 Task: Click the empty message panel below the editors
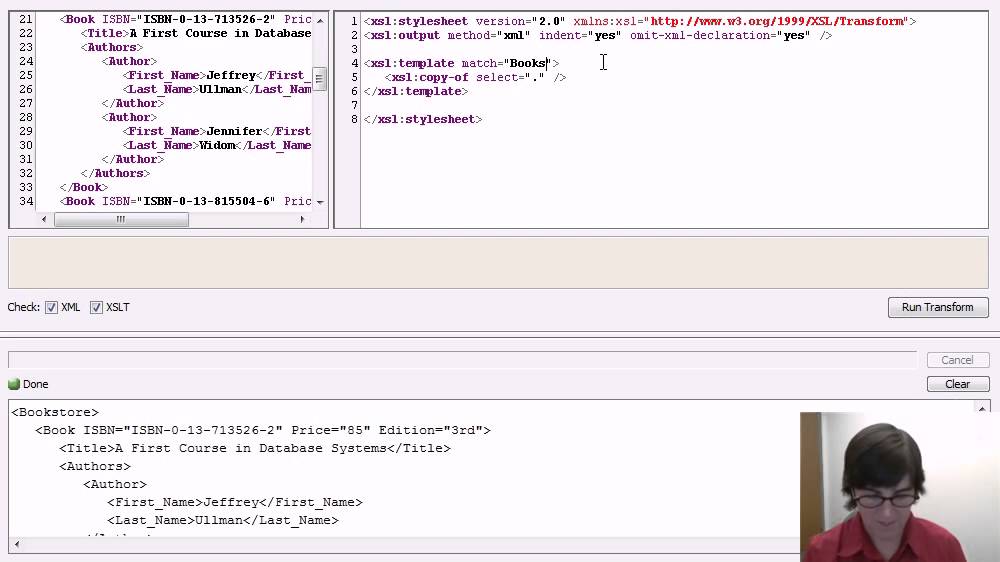tap(498, 262)
